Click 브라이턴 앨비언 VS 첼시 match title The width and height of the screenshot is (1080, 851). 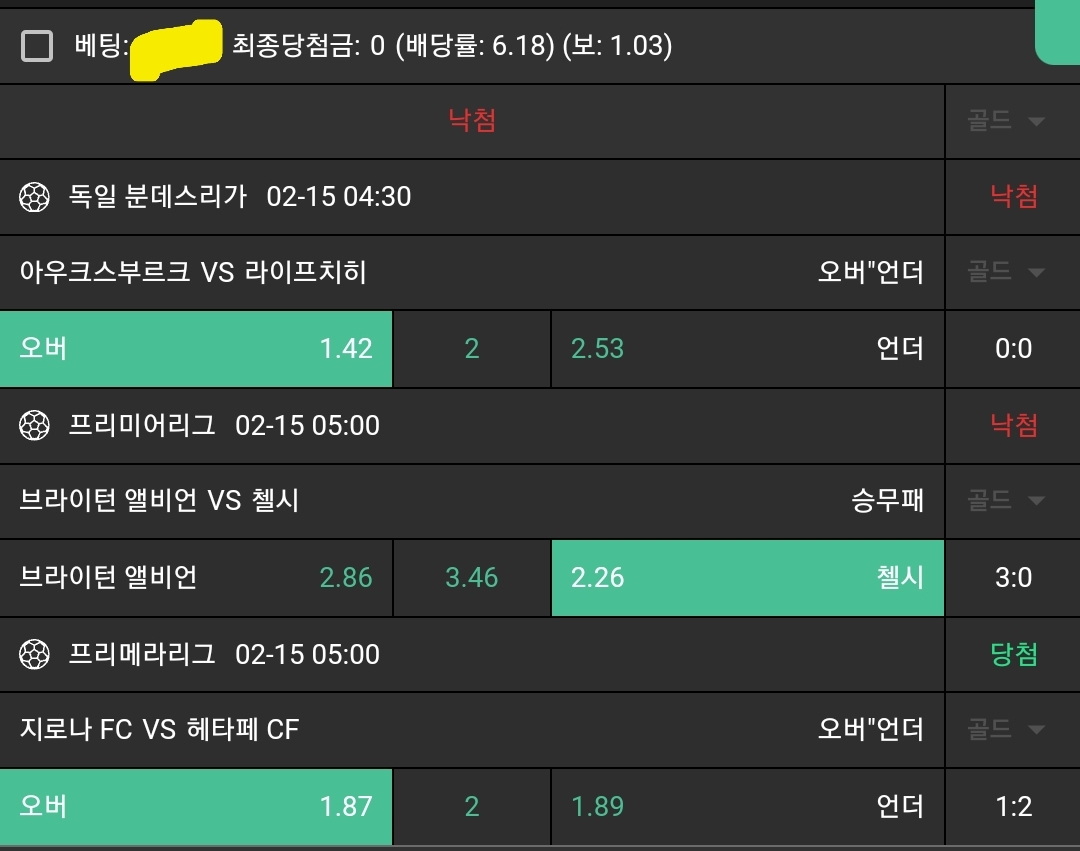[159, 501]
